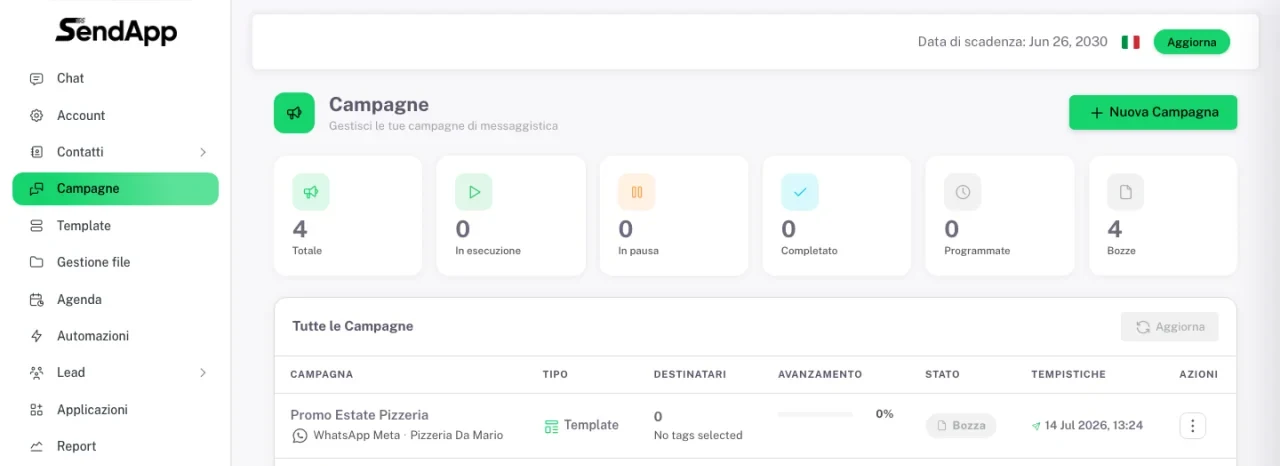Click the Bozze document icon

pos(1126,192)
